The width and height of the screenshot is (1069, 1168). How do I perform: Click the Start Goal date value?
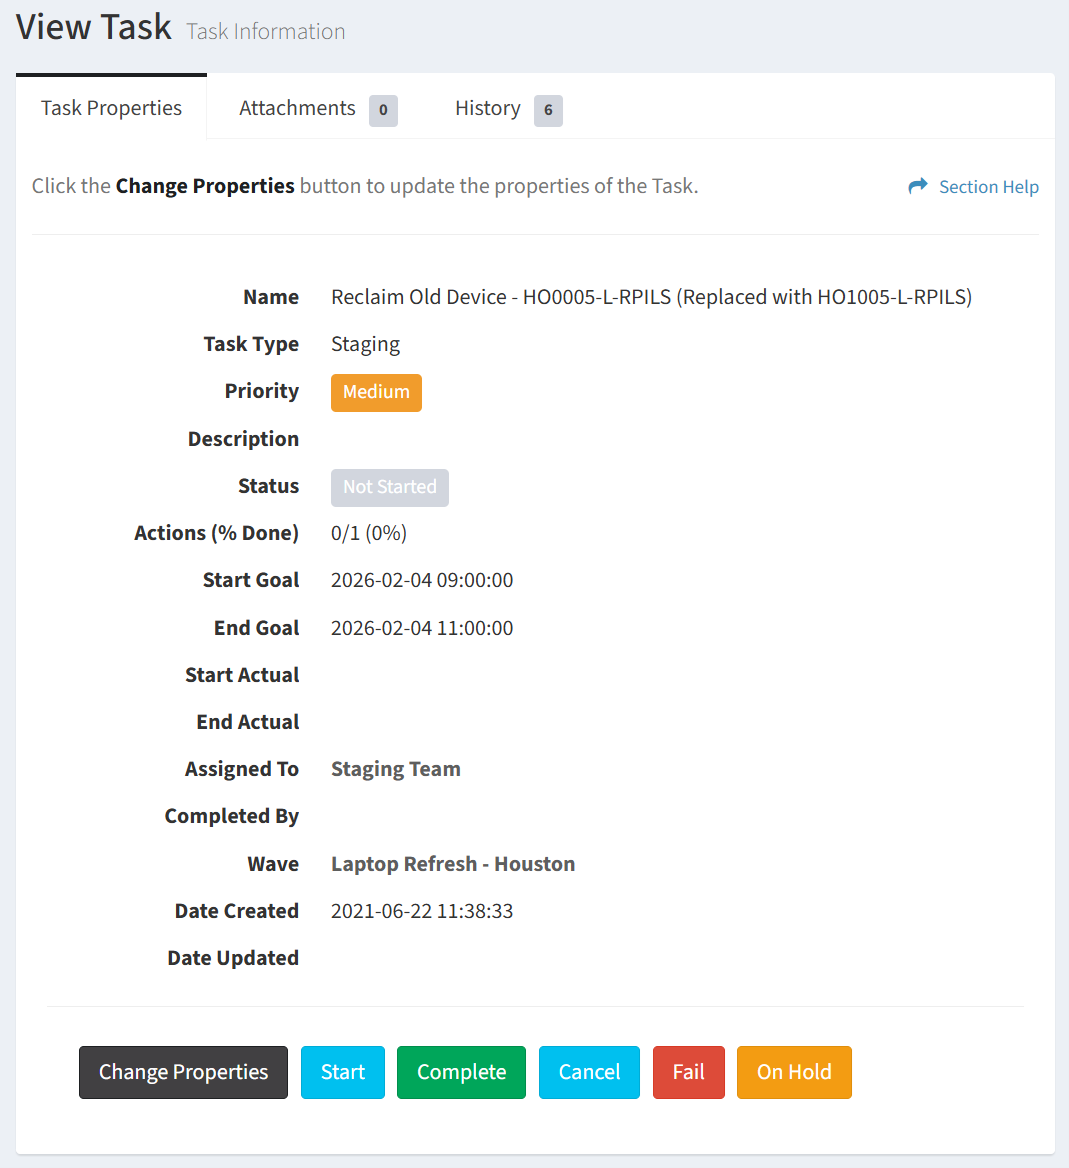[422, 580]
